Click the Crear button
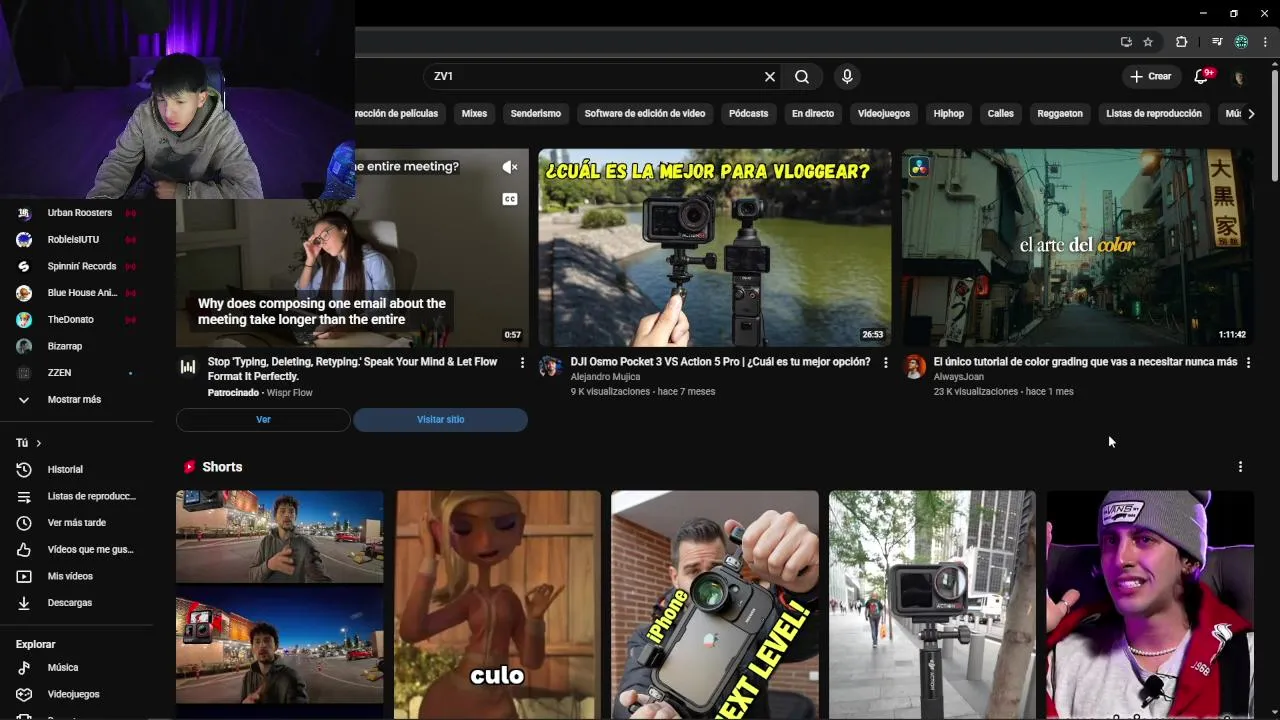The image size is (1280, 720). 1150,77
